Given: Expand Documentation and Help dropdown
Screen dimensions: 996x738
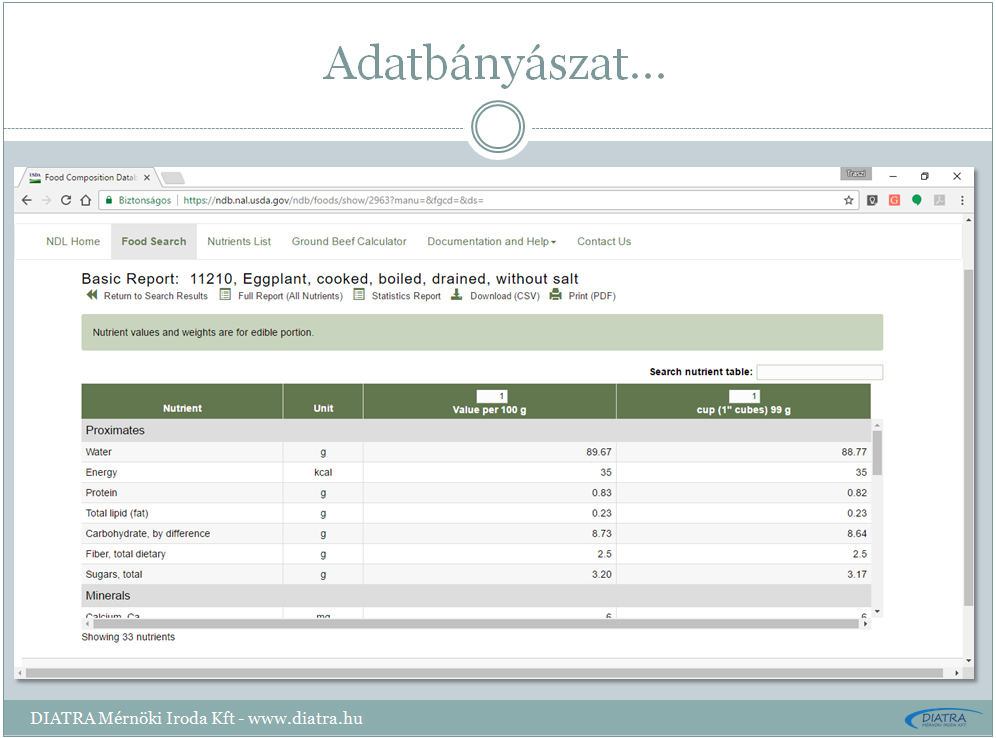Looking at the screenshot, I should (491, 241).
